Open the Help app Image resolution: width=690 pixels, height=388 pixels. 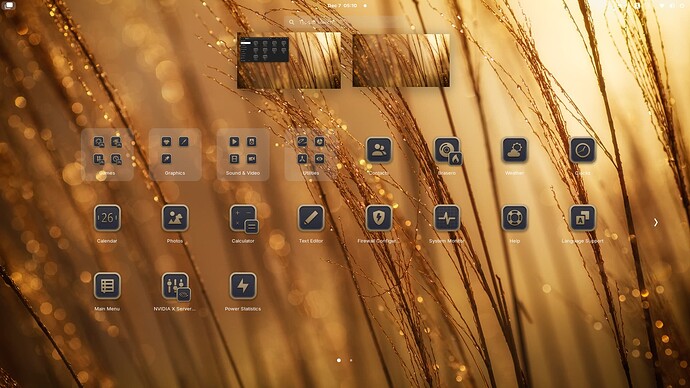[x=514, y=218]
